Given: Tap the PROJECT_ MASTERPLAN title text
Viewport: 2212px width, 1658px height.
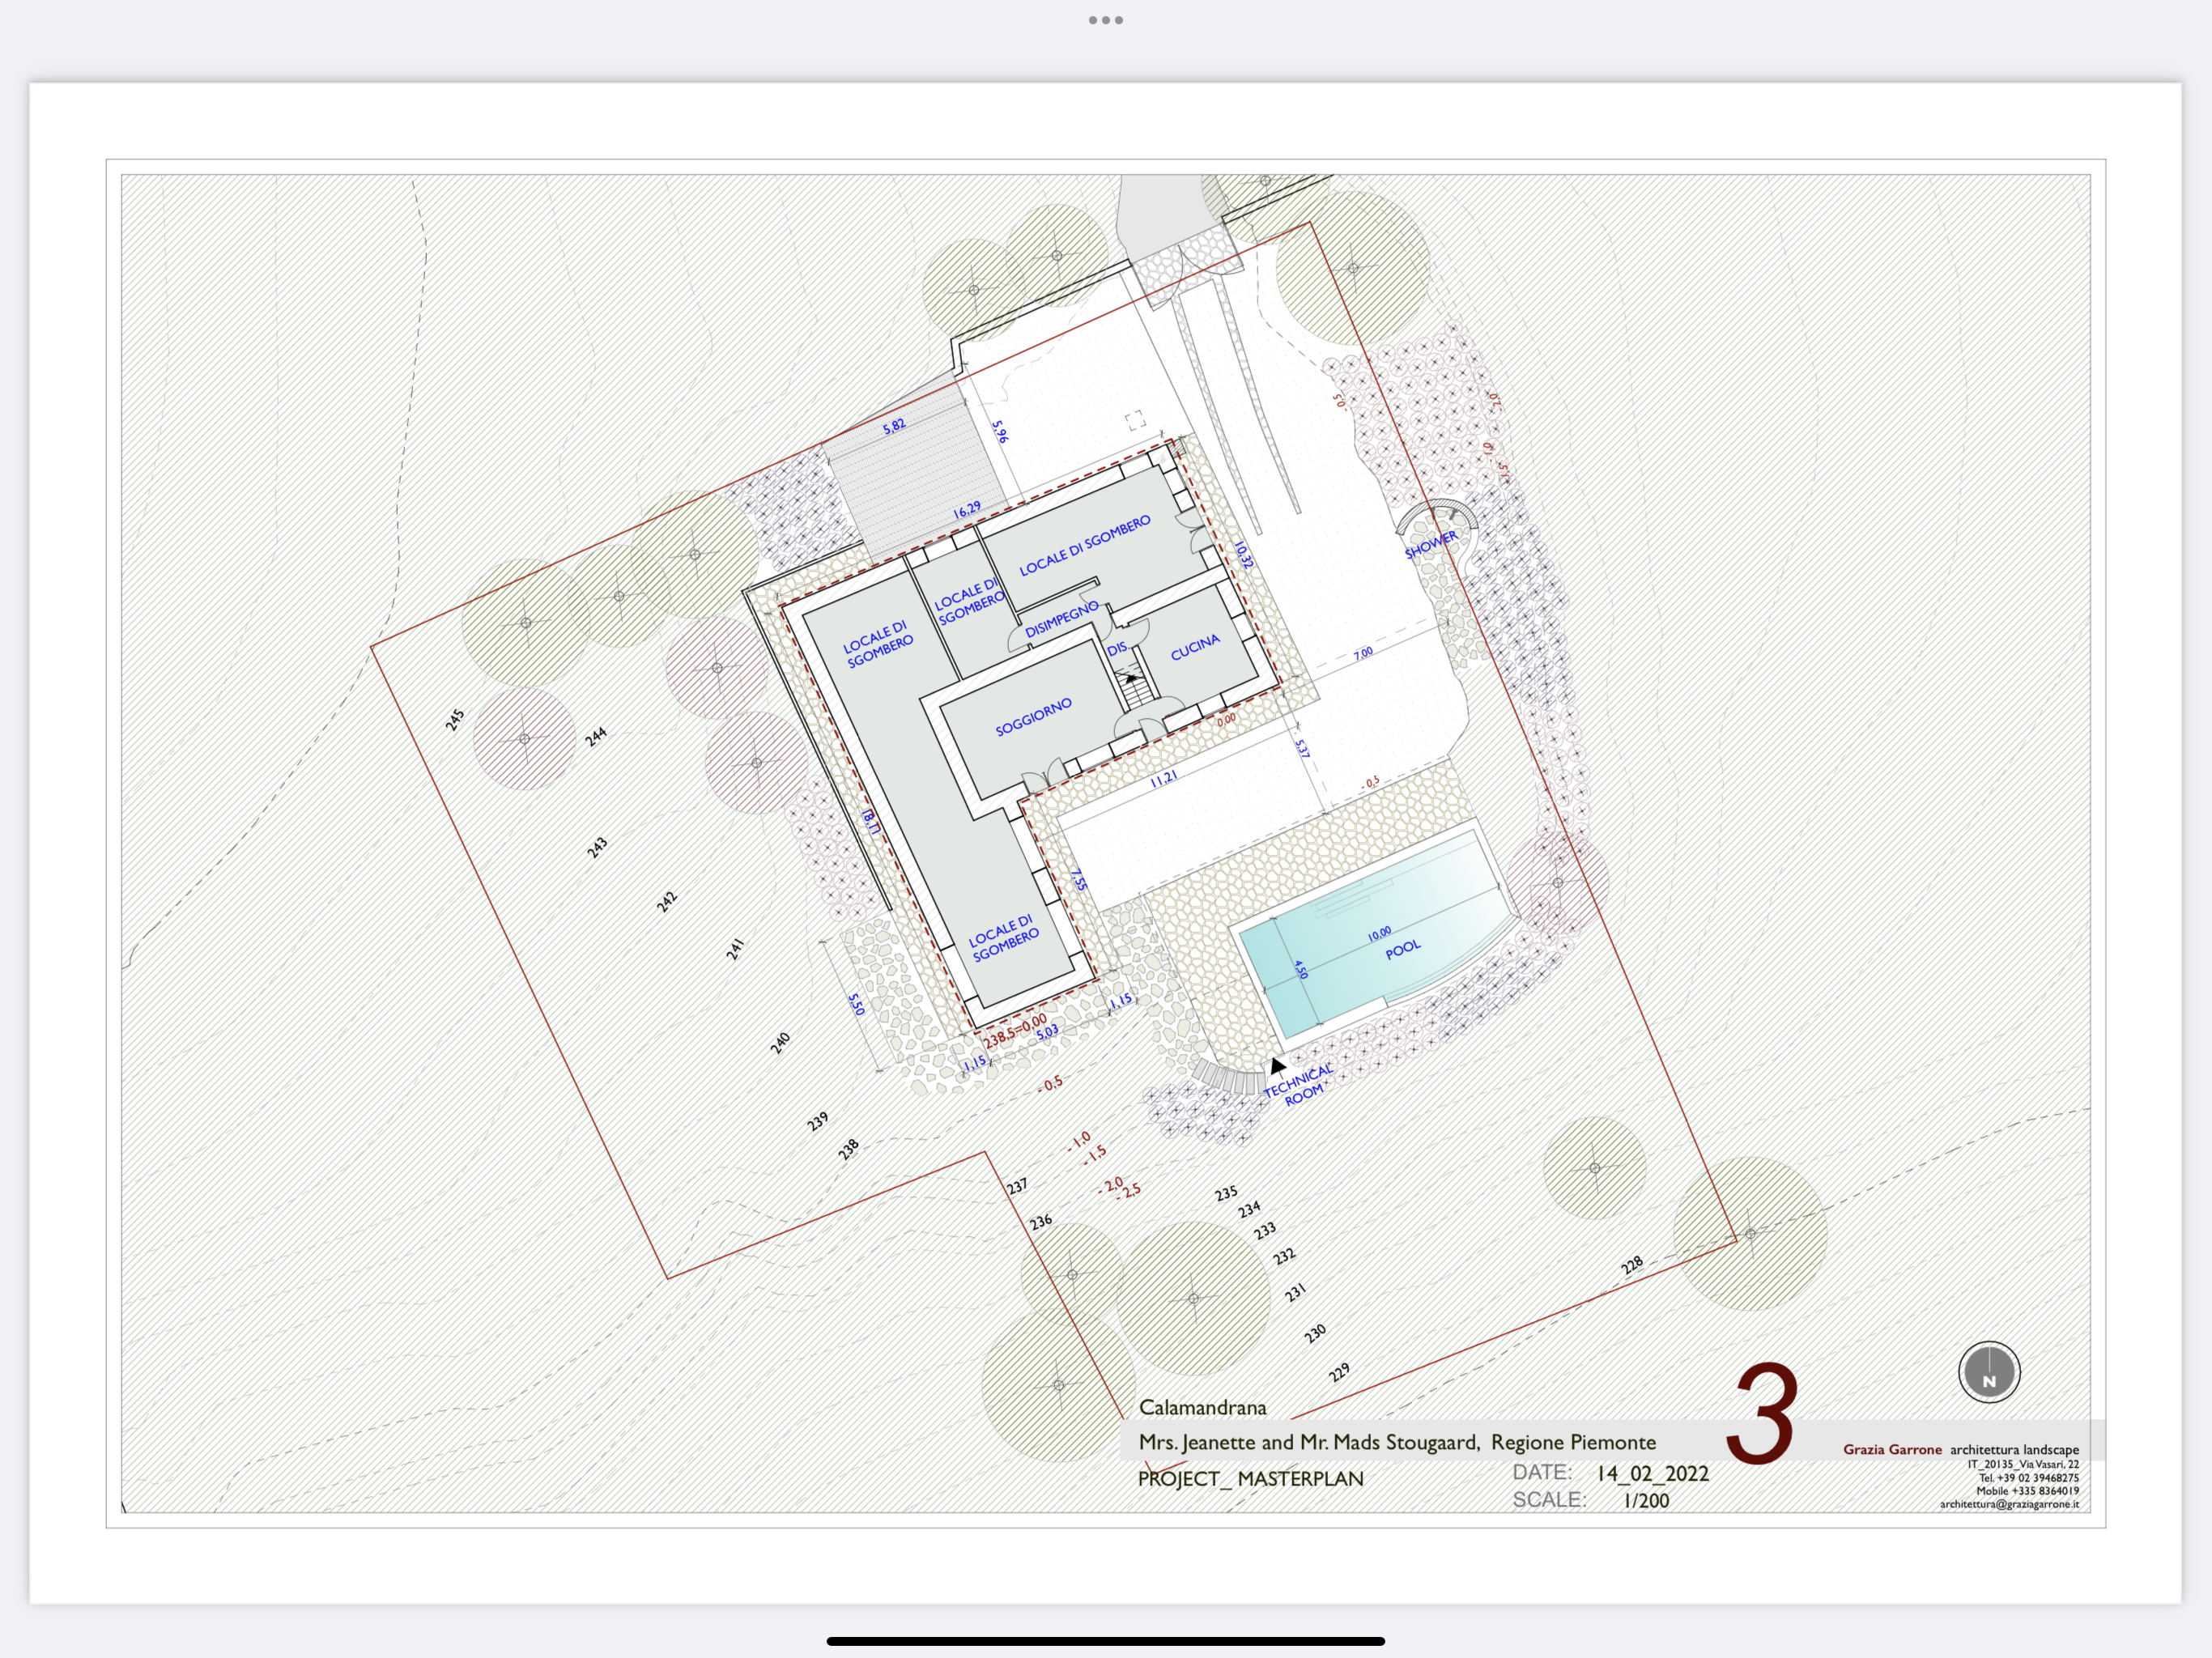Looking at the screenshot, I should point(1250,1478).
